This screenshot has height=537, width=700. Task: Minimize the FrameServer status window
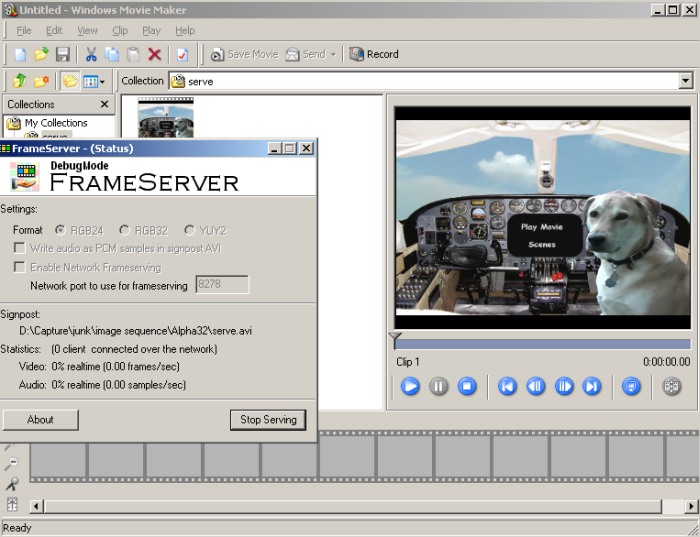pos(275,148)
